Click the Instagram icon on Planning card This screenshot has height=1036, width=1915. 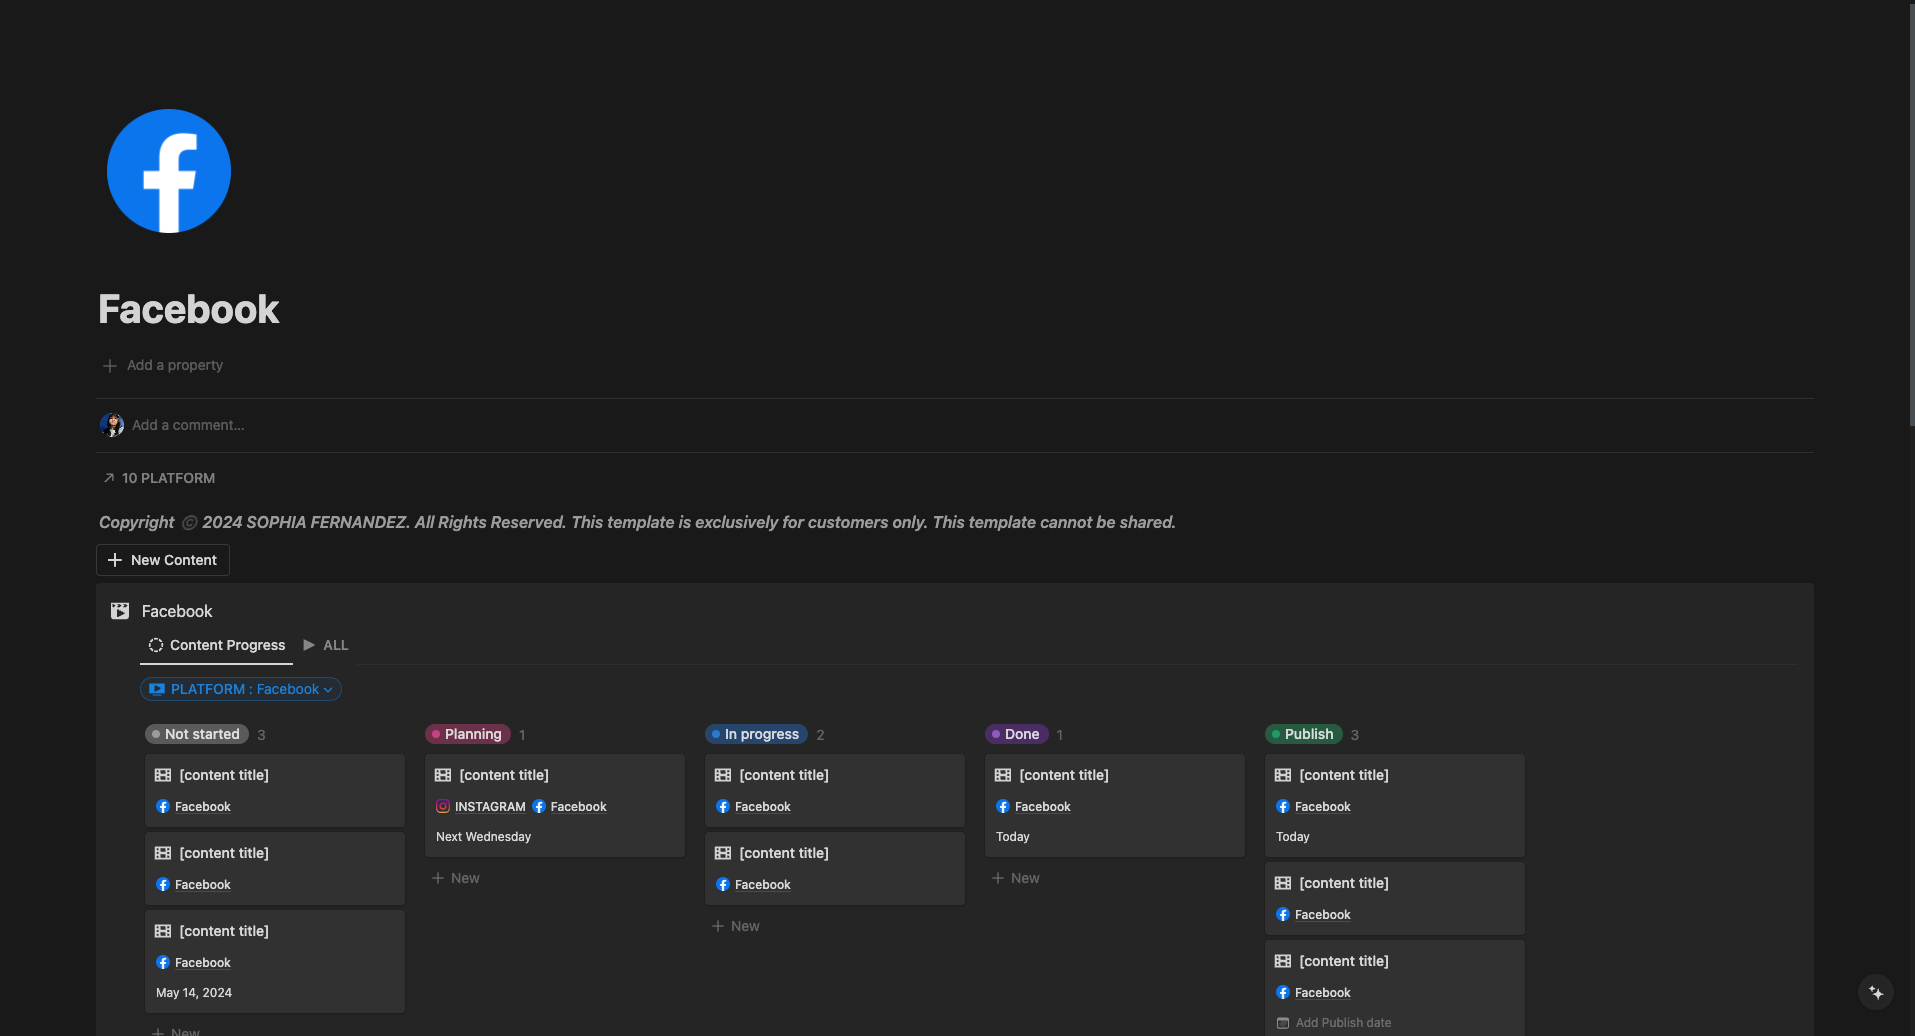[443, 807]
